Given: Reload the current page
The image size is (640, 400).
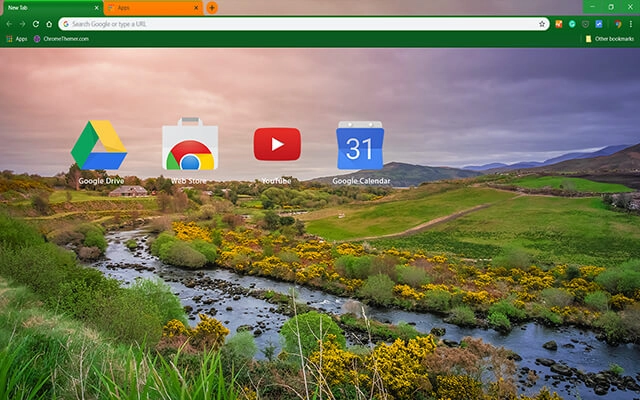Looking at the screenshot, I should 36,24.
